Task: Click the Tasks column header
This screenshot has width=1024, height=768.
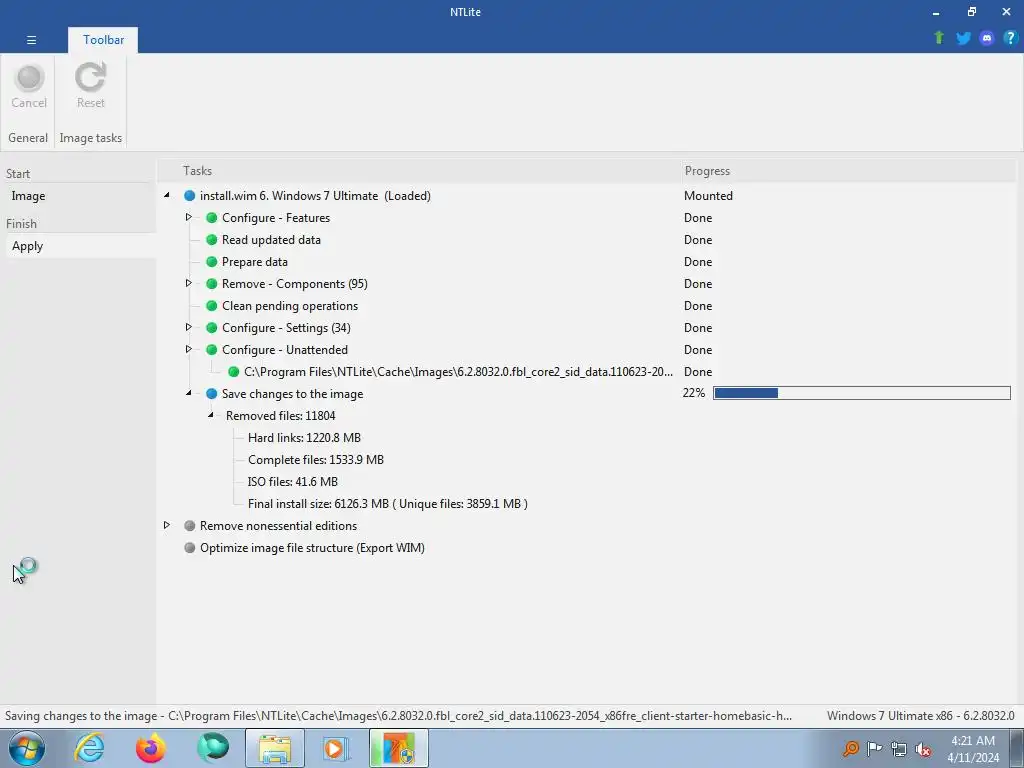Action: coord(197,170)
